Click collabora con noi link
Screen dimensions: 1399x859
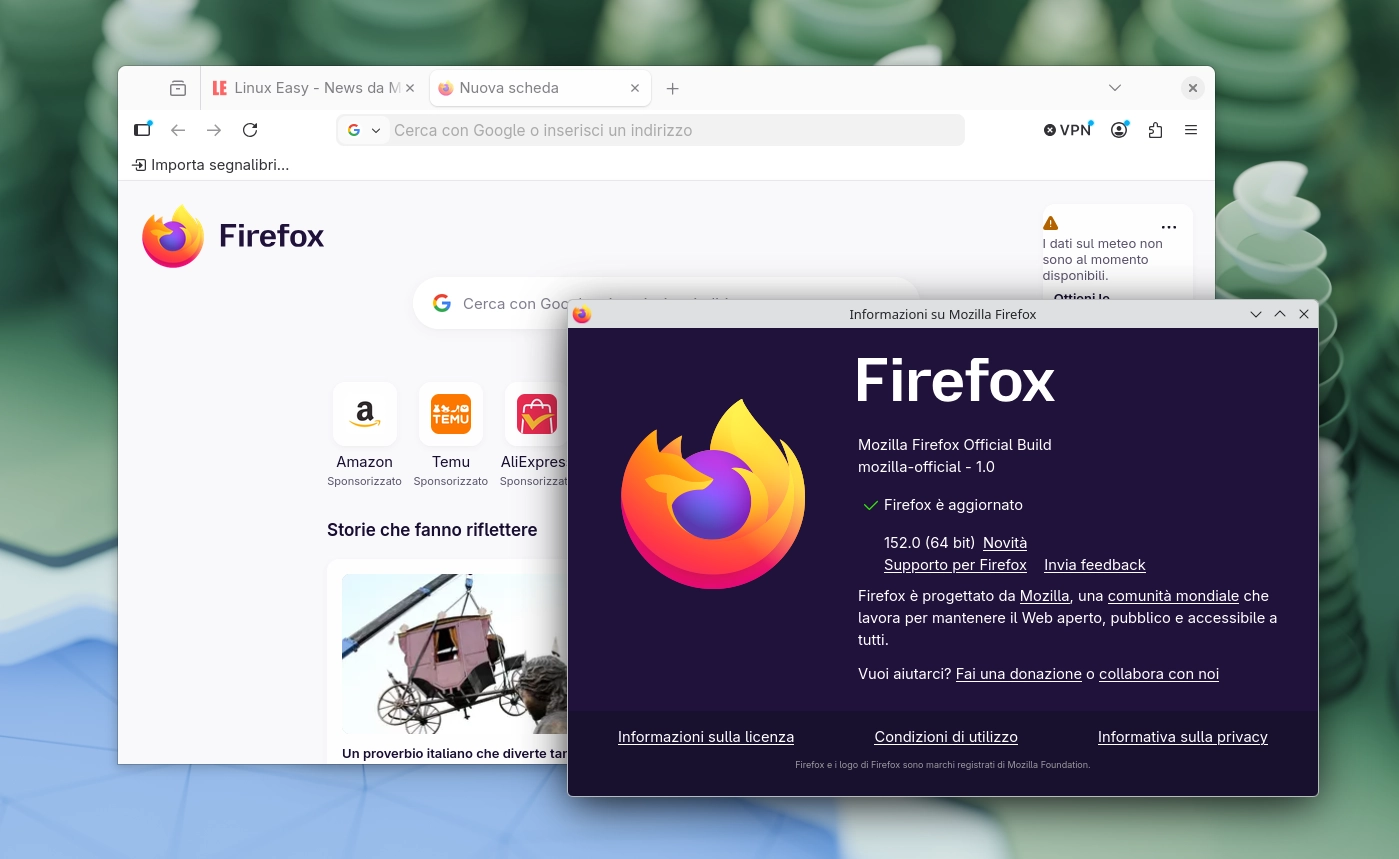pyautogui.click(x=1159, y=674)
